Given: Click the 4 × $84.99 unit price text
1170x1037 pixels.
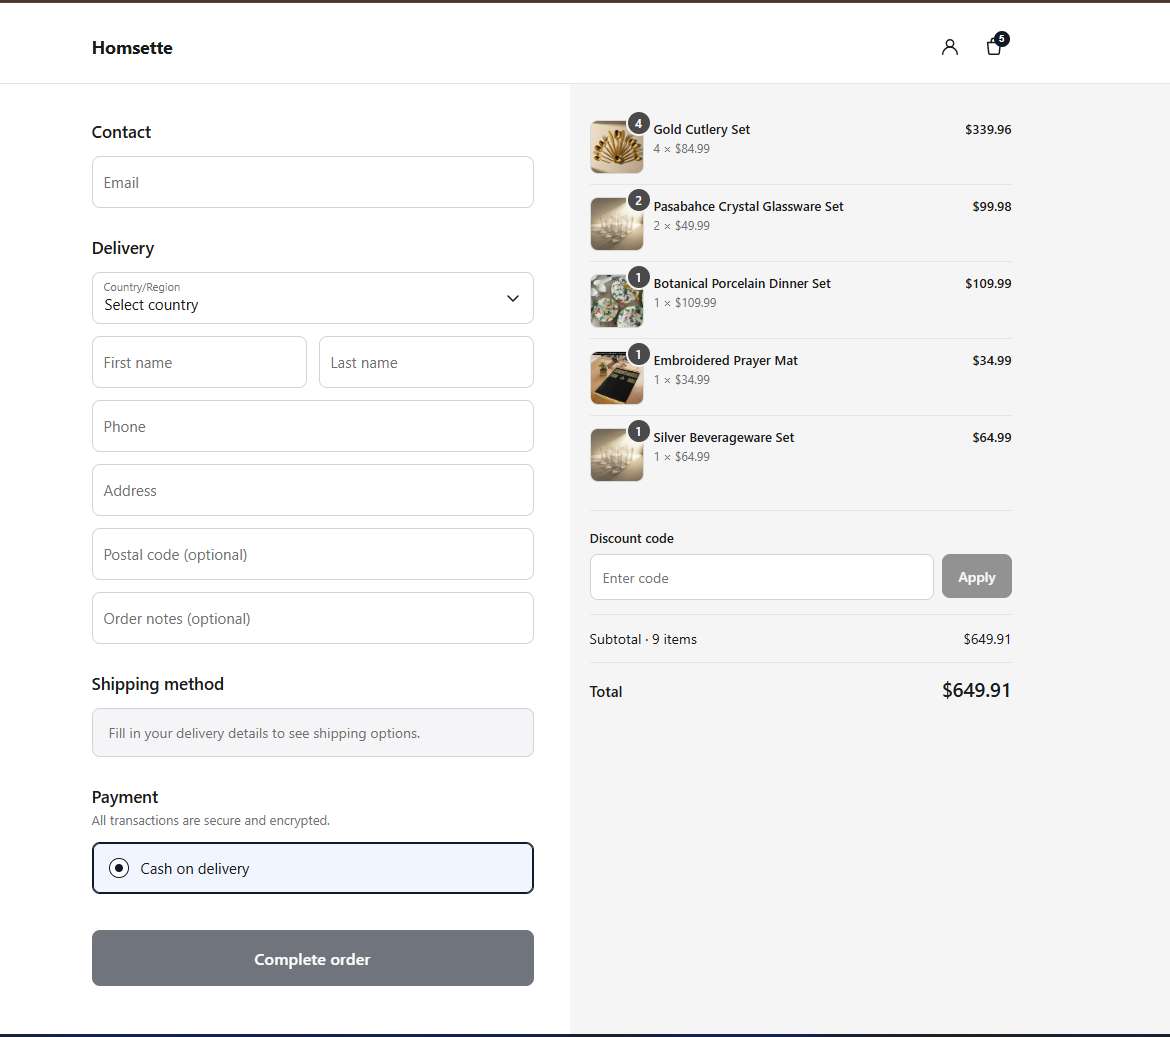Looking at the screenshot, I should click(x=682, y=149).
